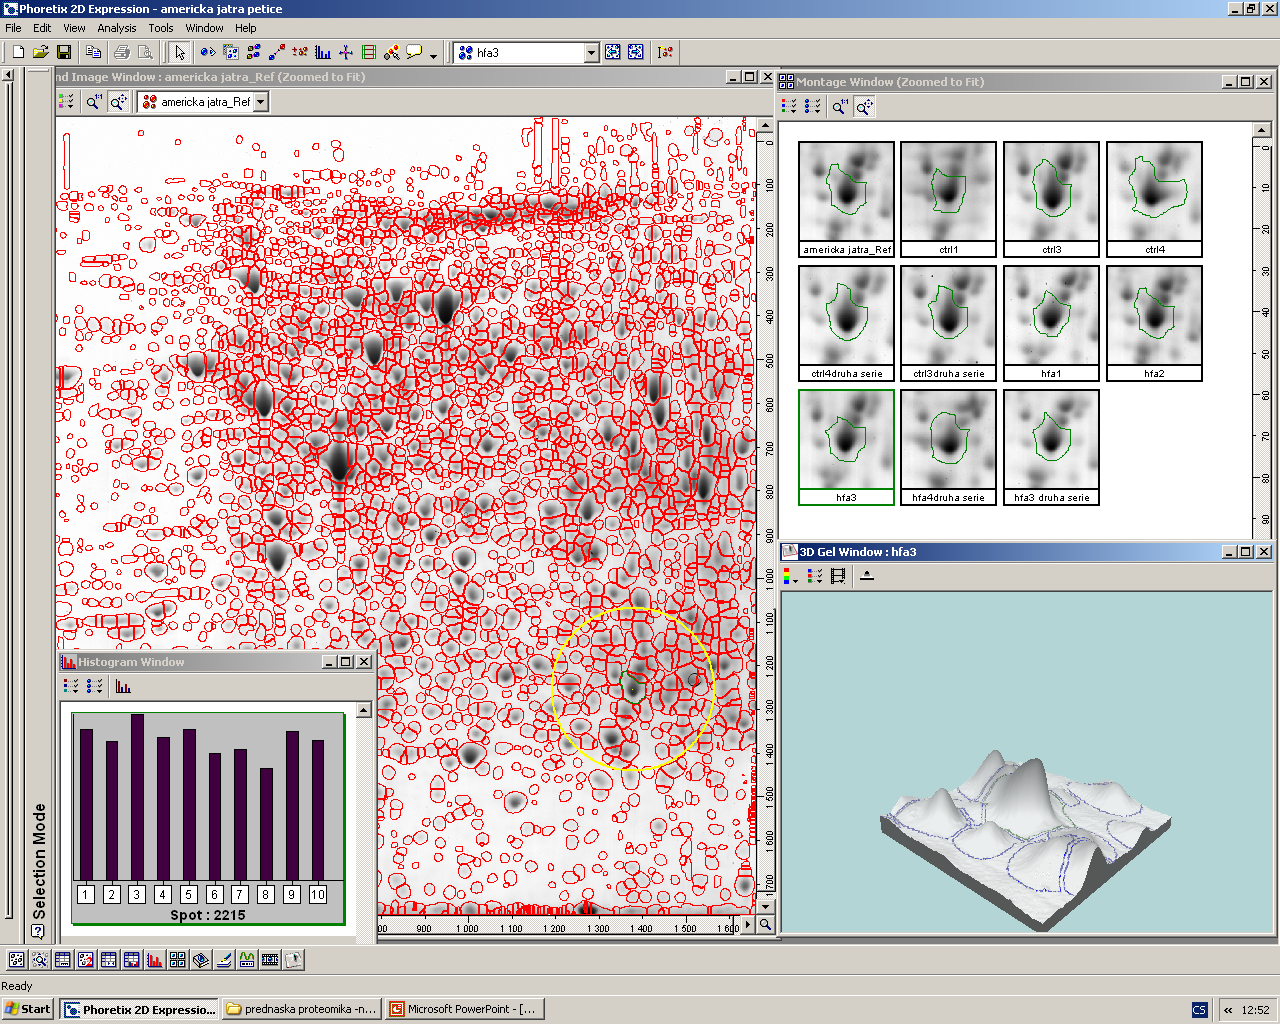Open a file with the folder icon
The height and width of the screenshot is (1024, 1280).
pyautogui.click(x=41, y=52)
